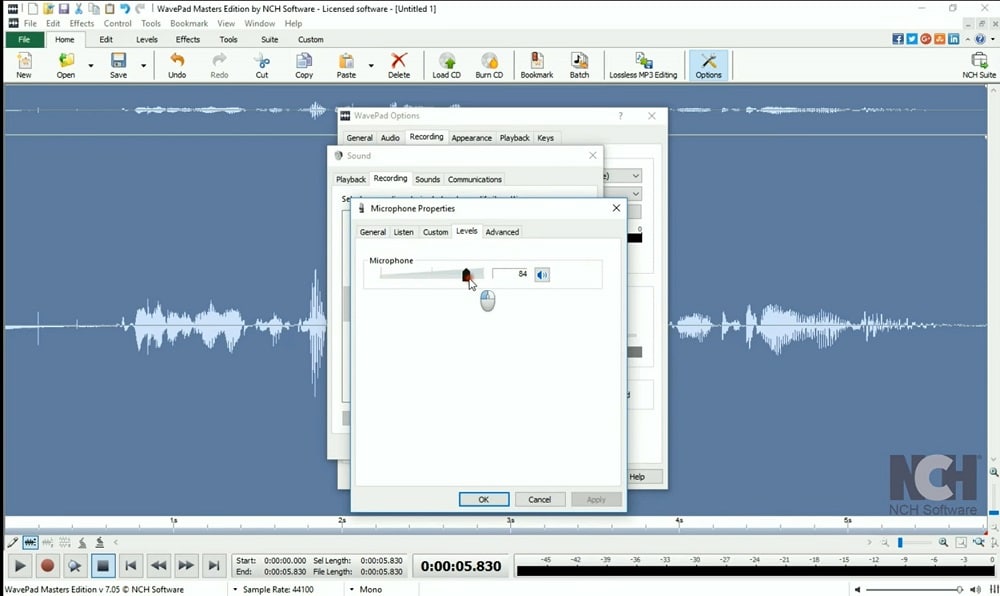Click the microphone level slider handle
This screenshot has width=1000, height=596.
(x=466, y=275)
